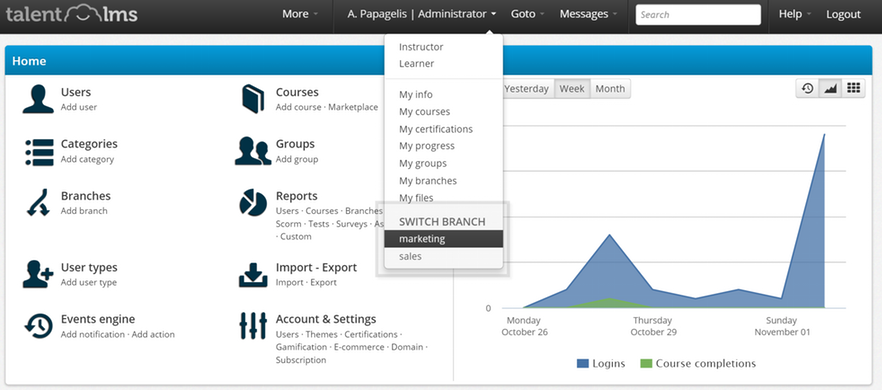Select the Month time range
Screen dimensions: 882x390
tap(610, 89)
